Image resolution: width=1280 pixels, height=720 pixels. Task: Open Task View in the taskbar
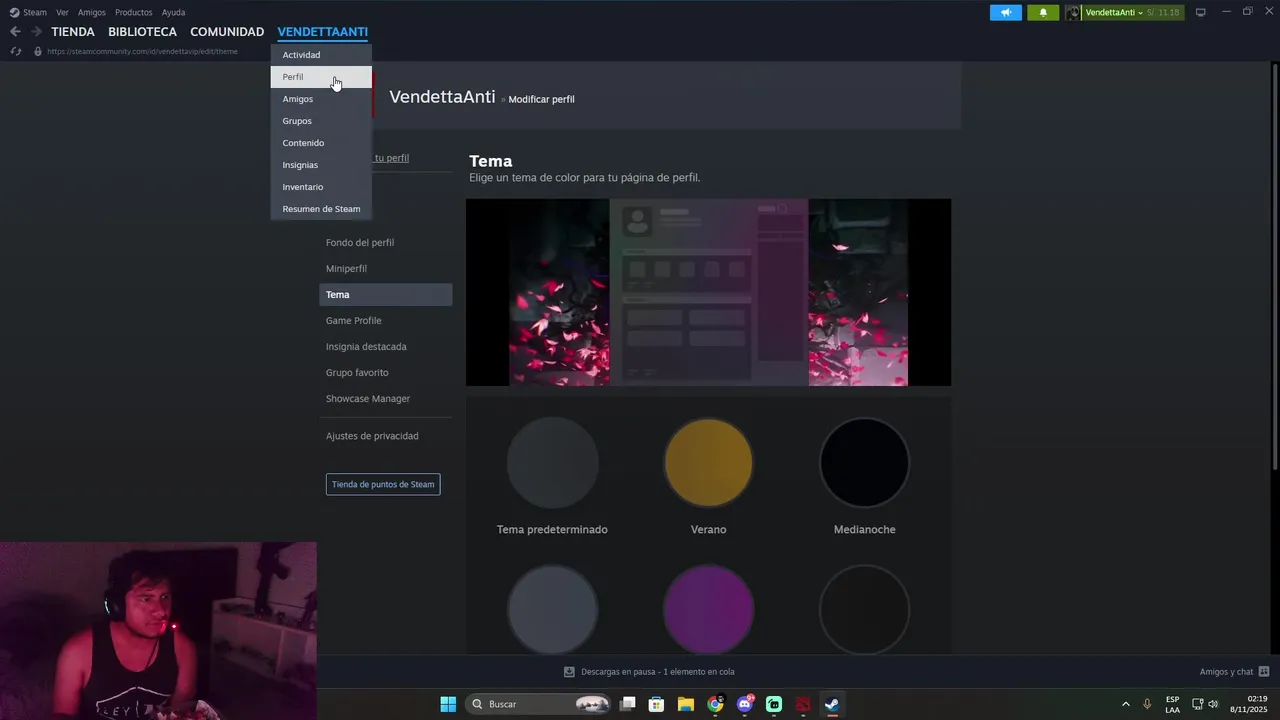[628, 704]
